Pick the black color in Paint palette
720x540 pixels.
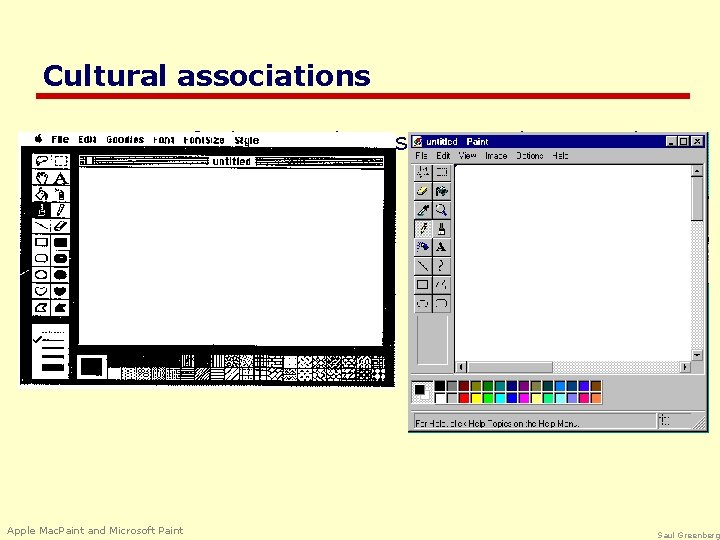[x=440, y=386]
